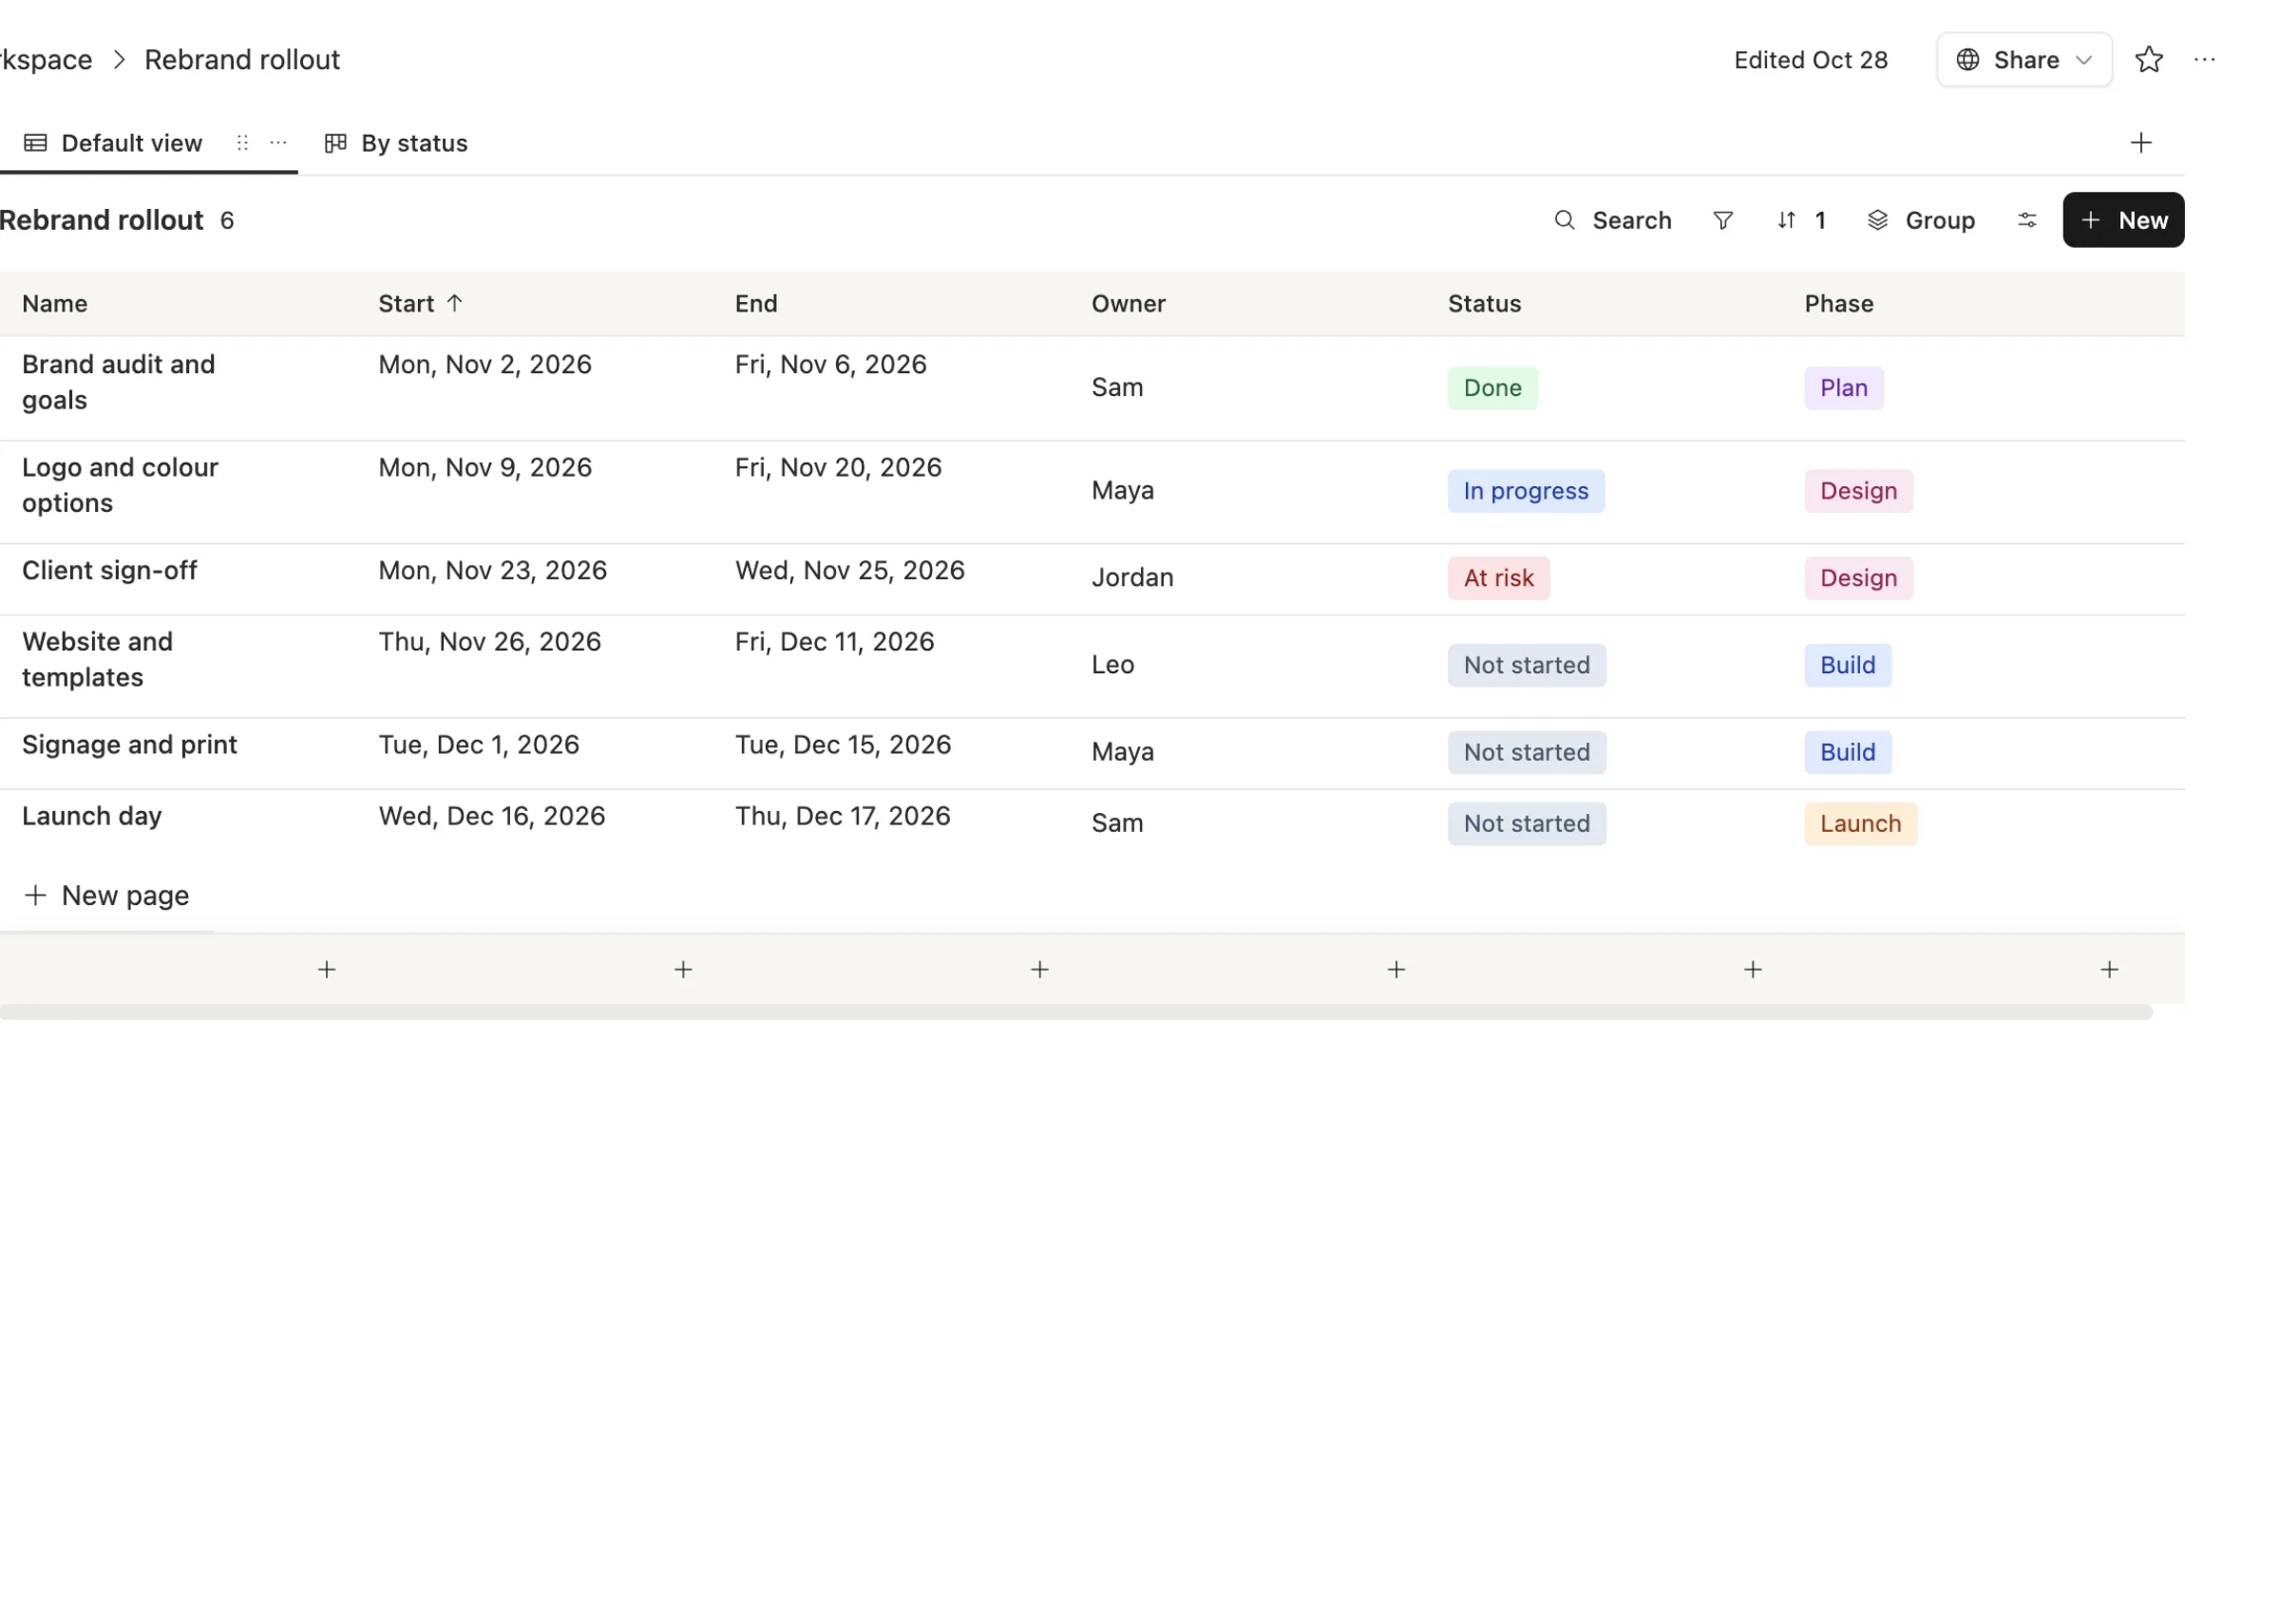Click the Done status tag
The image size is (2280, 1624).
(x=1492, y=388)
